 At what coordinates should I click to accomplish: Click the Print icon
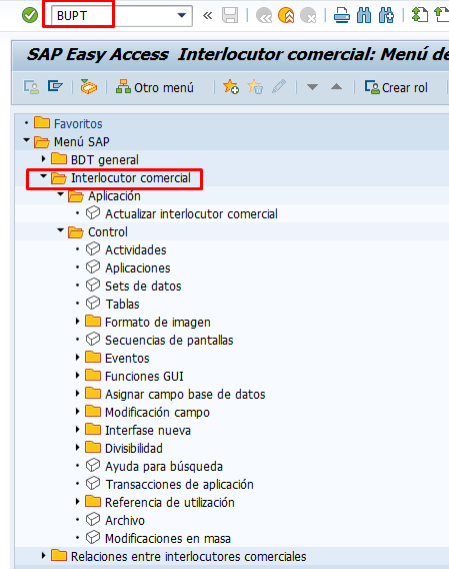coord(342,16)
